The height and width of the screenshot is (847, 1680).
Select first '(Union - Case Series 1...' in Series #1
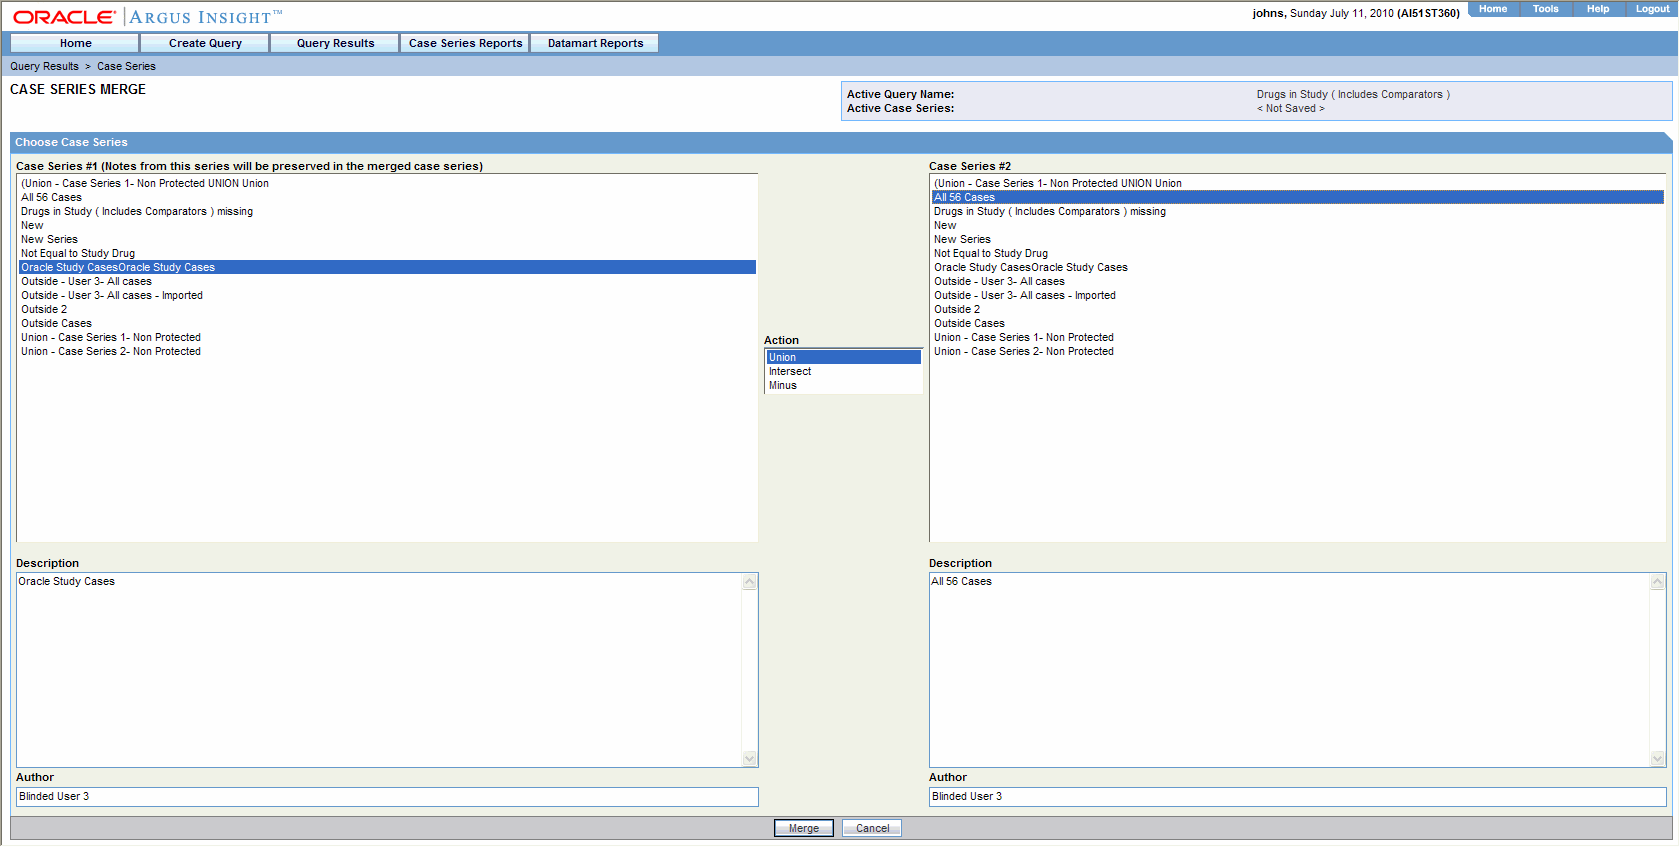pos(387,183)
